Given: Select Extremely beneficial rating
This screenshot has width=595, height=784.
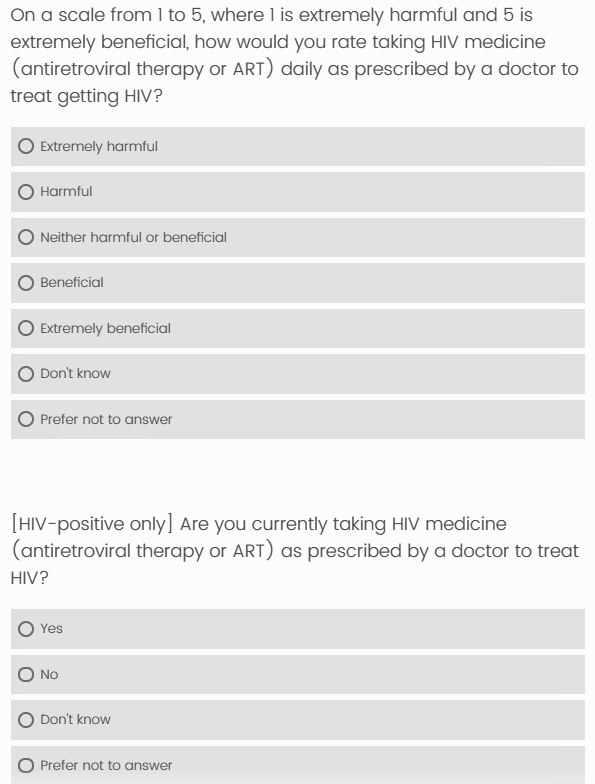Looking at the screenshot, I should pyautogui.click(x=26, y=328).
